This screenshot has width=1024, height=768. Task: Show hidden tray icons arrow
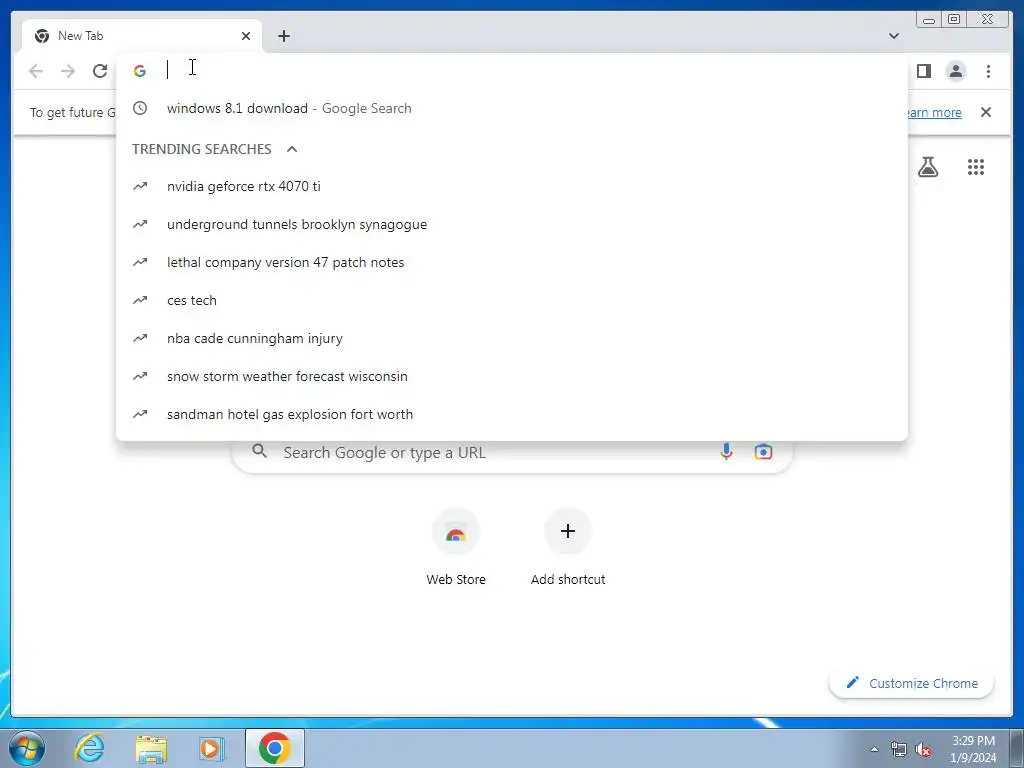point(874,749)
